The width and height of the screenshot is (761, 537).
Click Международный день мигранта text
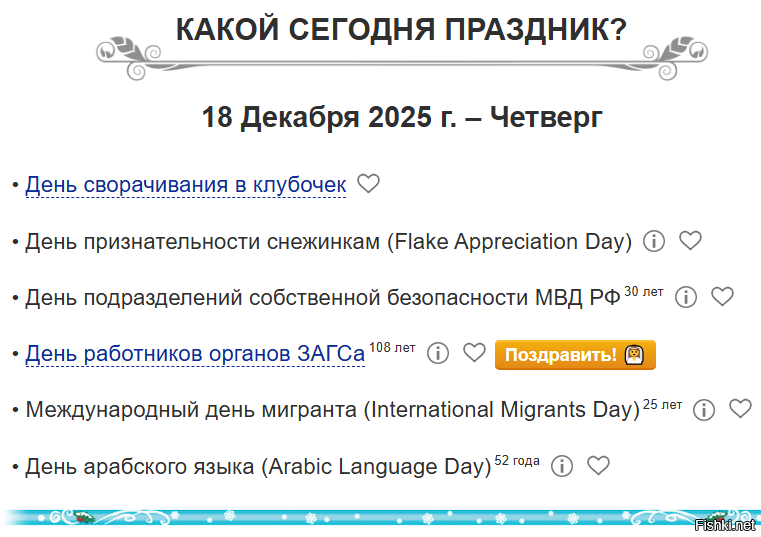point(332,410)
